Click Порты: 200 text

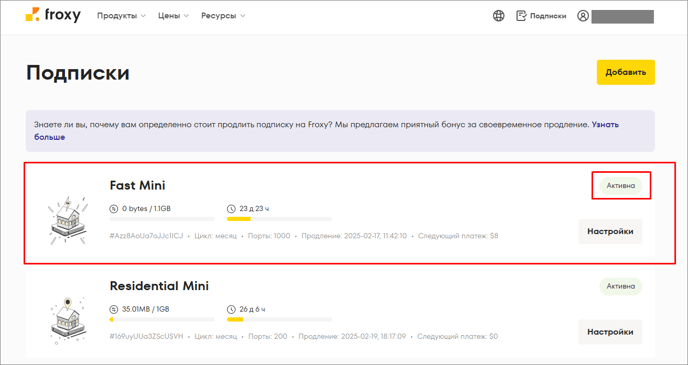pyautogui.click(x=268, y=336)
